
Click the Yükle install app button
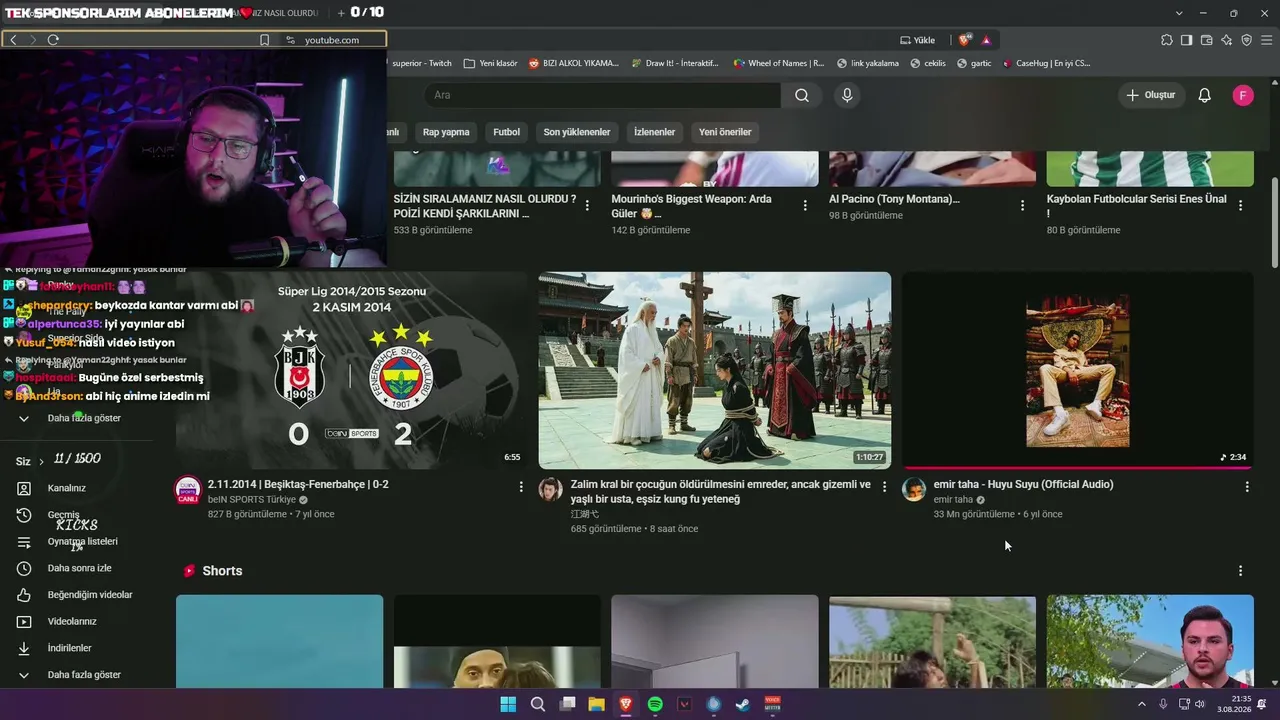coord(918,40)
